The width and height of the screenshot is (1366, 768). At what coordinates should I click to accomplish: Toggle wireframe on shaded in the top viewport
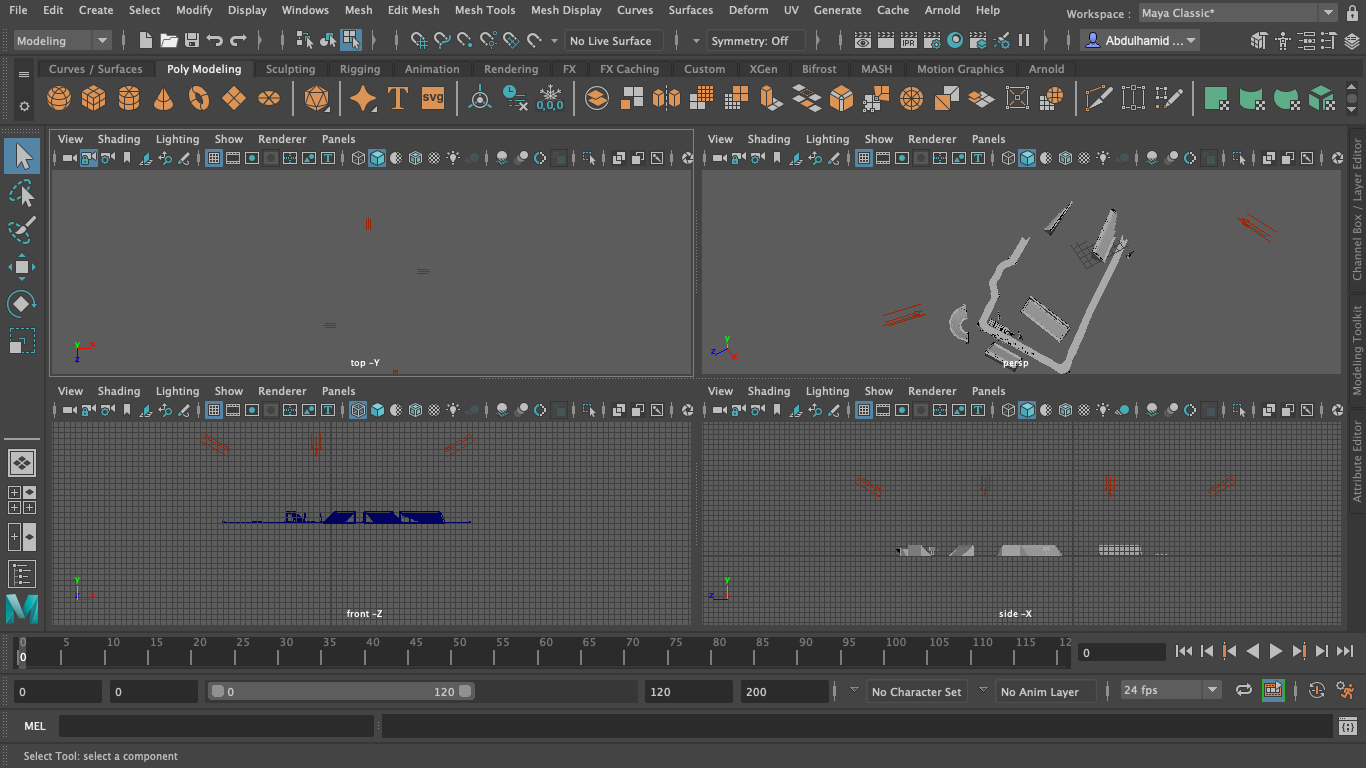click(416, 157)
